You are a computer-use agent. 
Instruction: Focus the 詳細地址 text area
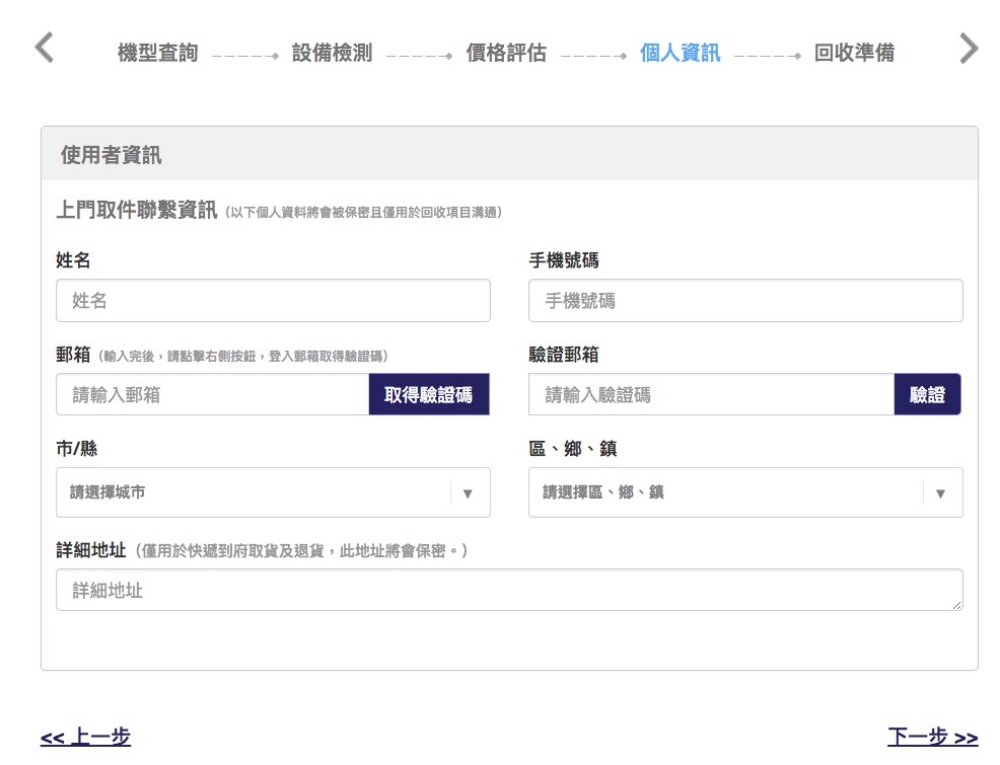(x=508, y=590)
